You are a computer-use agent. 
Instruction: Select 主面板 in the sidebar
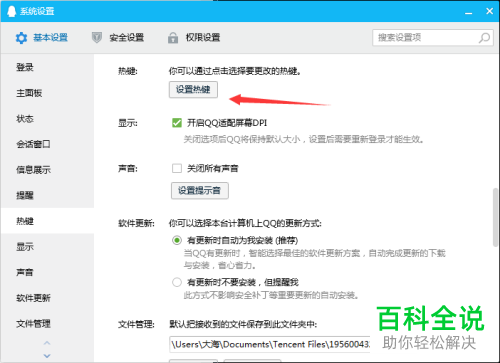click(47, 93)
